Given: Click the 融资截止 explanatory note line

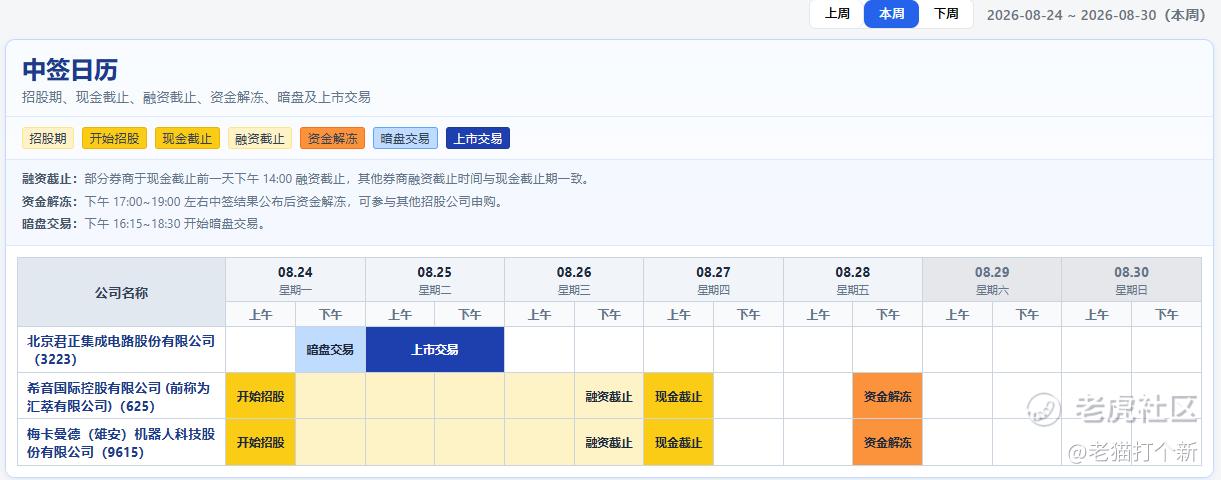Looking at the screenshot, I should 307,179.
